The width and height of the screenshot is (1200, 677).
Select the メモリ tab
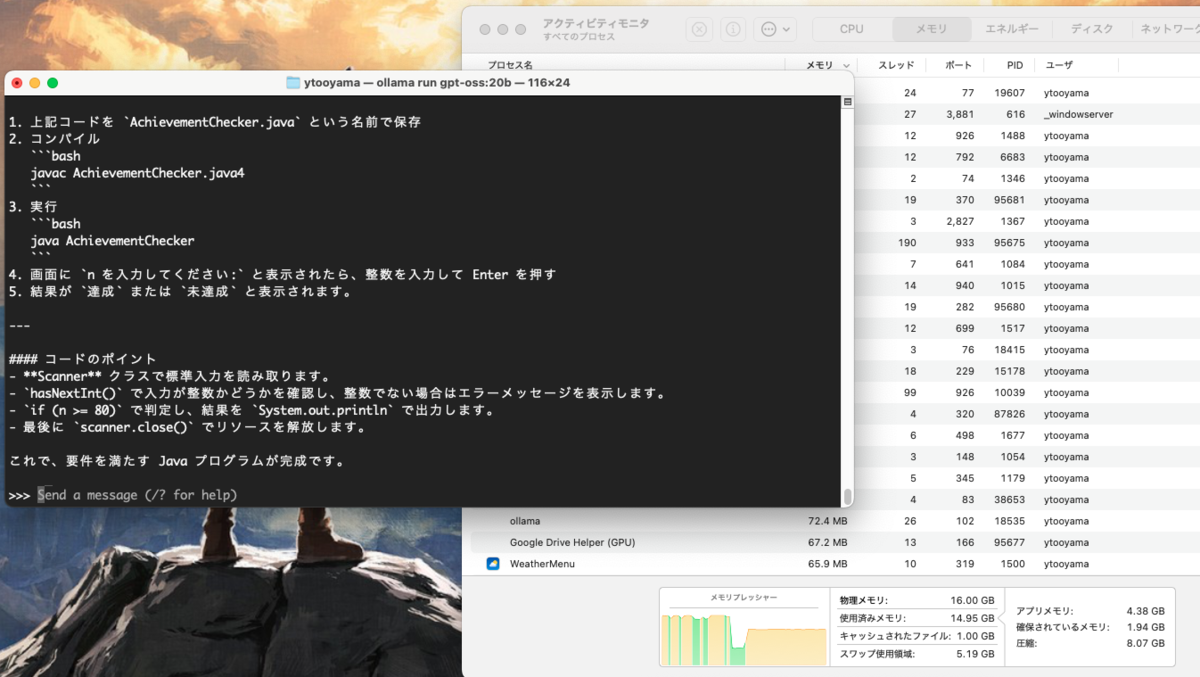(x=931, y=29)
